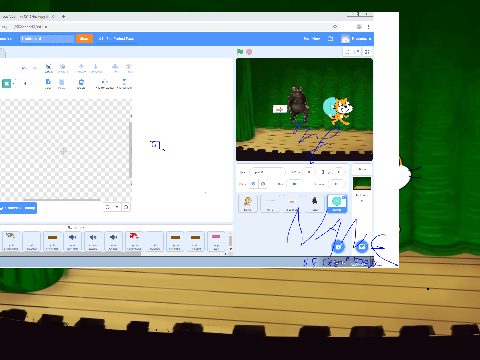Click the vertical scrollbar of the costume canvas
480x360 pixels.
130,150
